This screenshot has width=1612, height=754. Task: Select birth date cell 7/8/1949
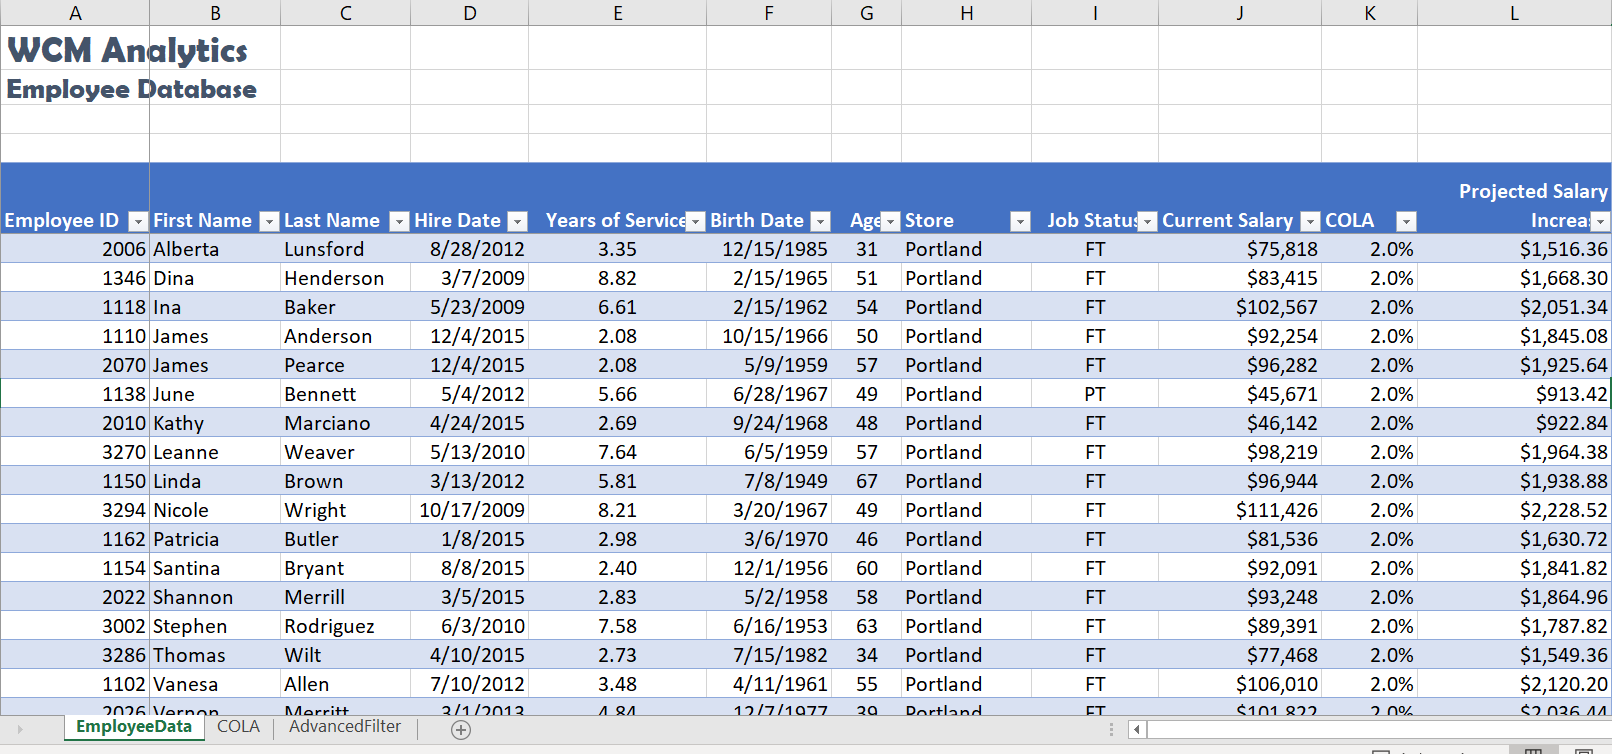(x=769, y=481)
